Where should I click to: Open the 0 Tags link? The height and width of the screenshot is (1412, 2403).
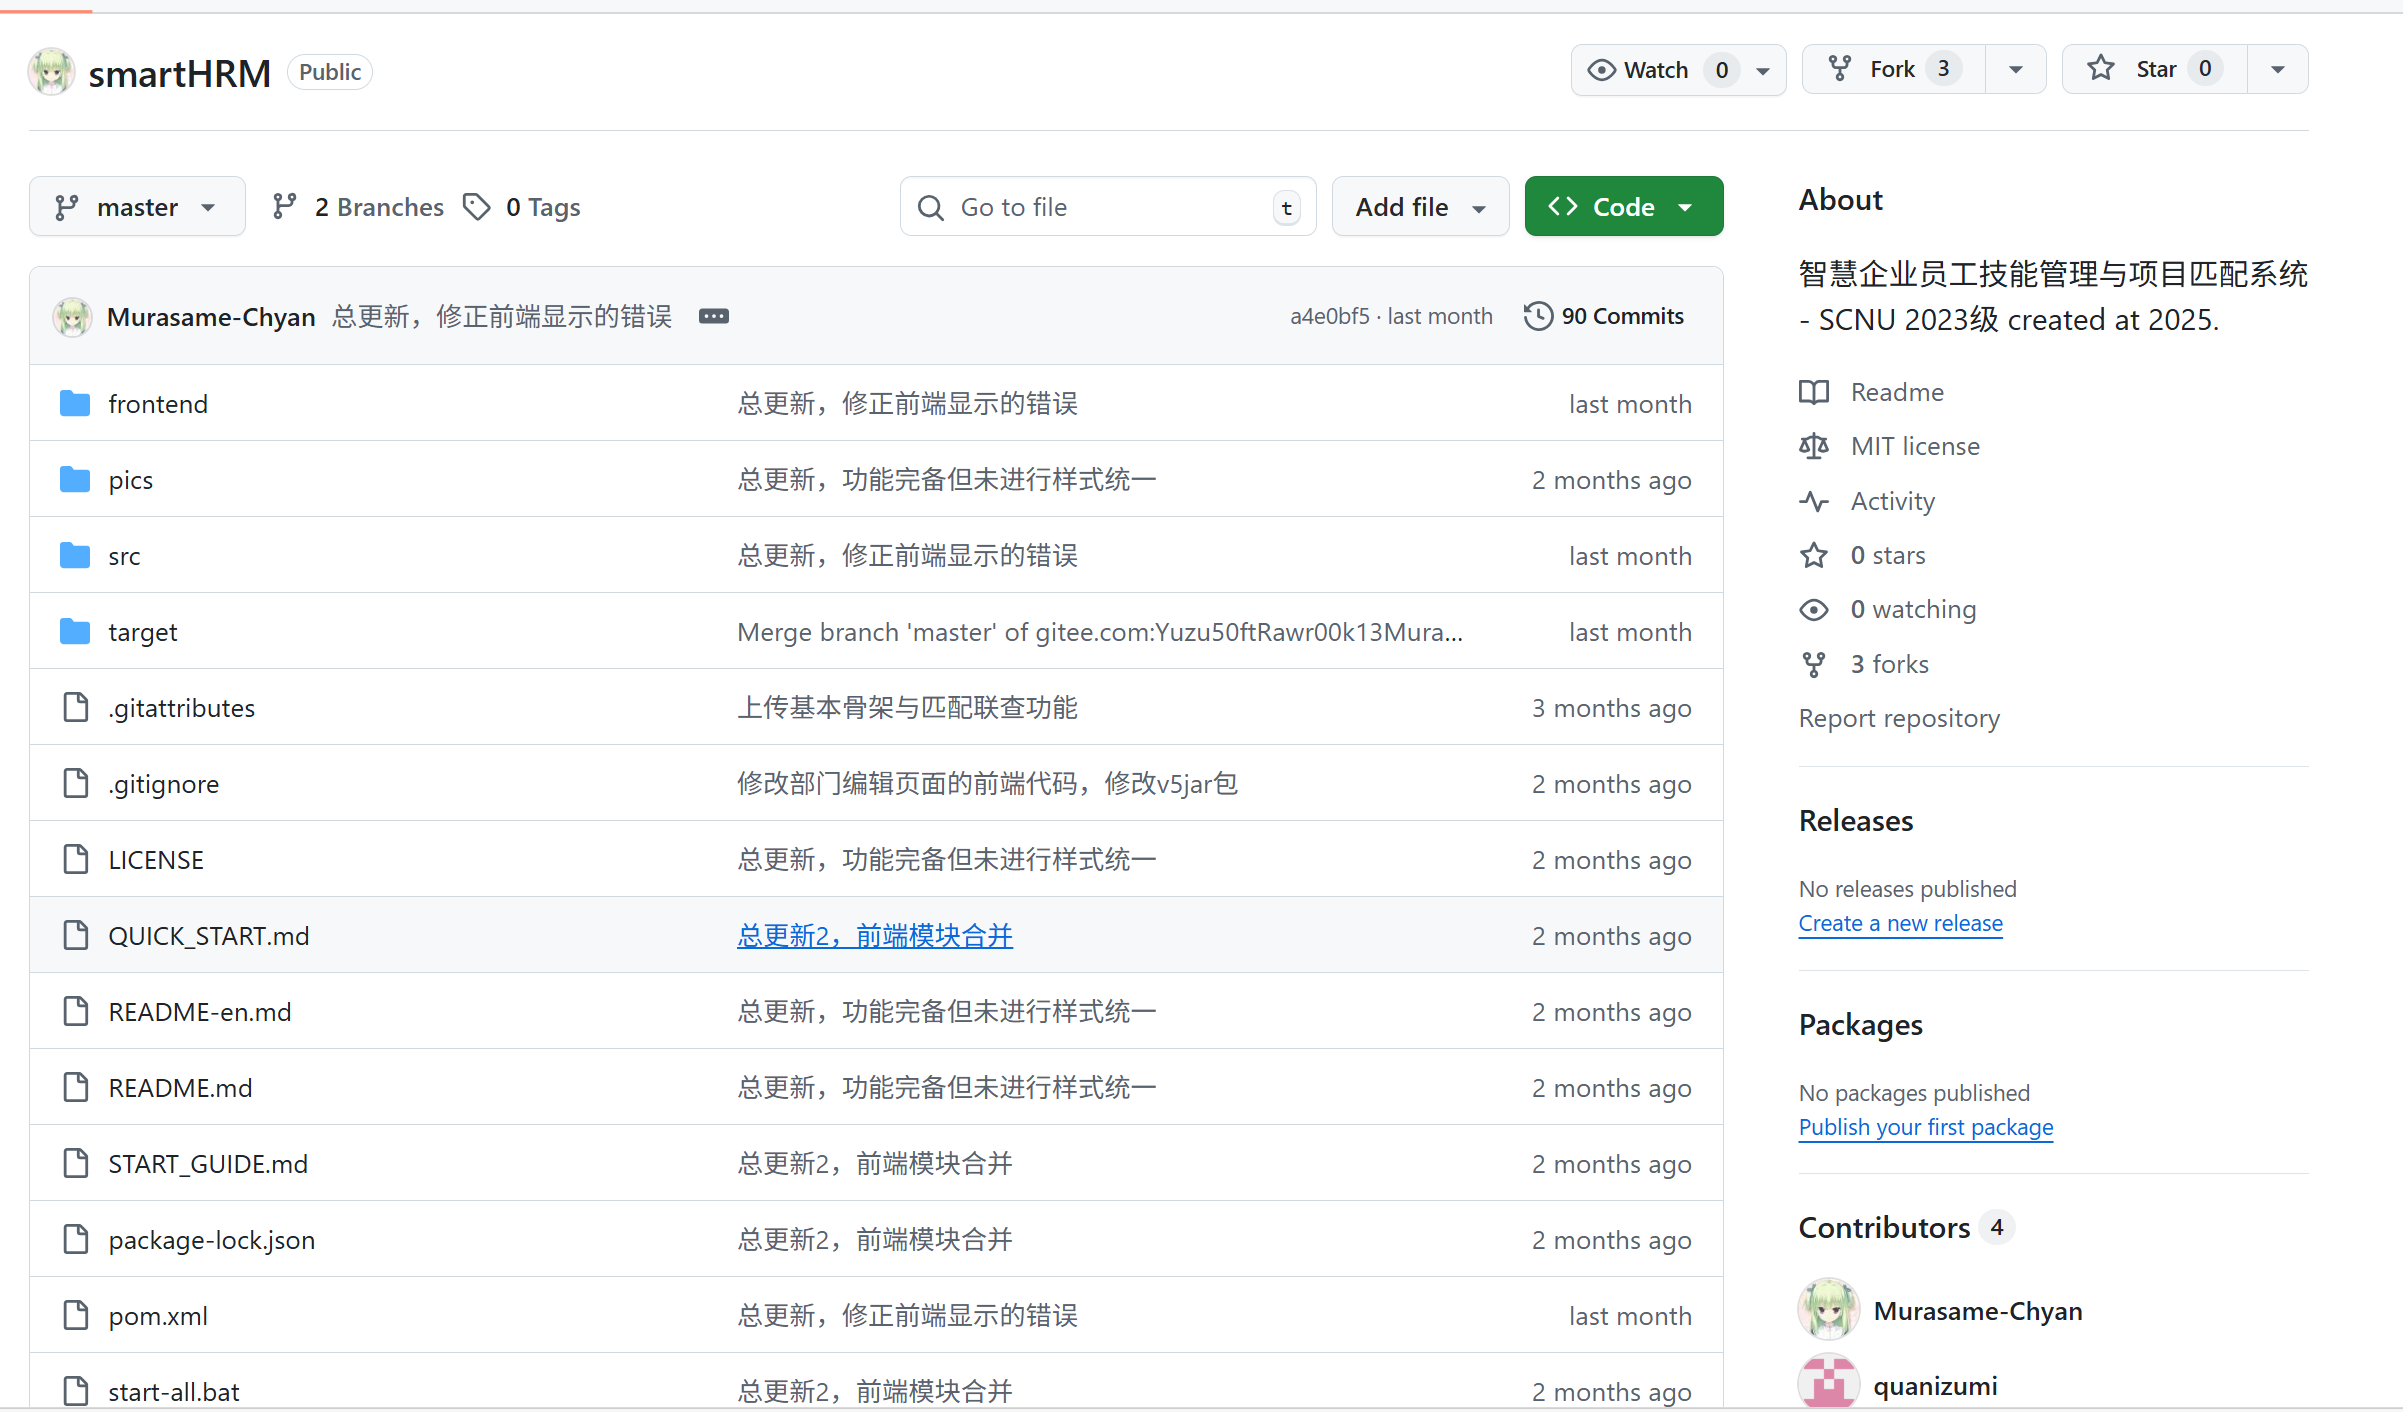pyautogui.click(x=522, y=207)
